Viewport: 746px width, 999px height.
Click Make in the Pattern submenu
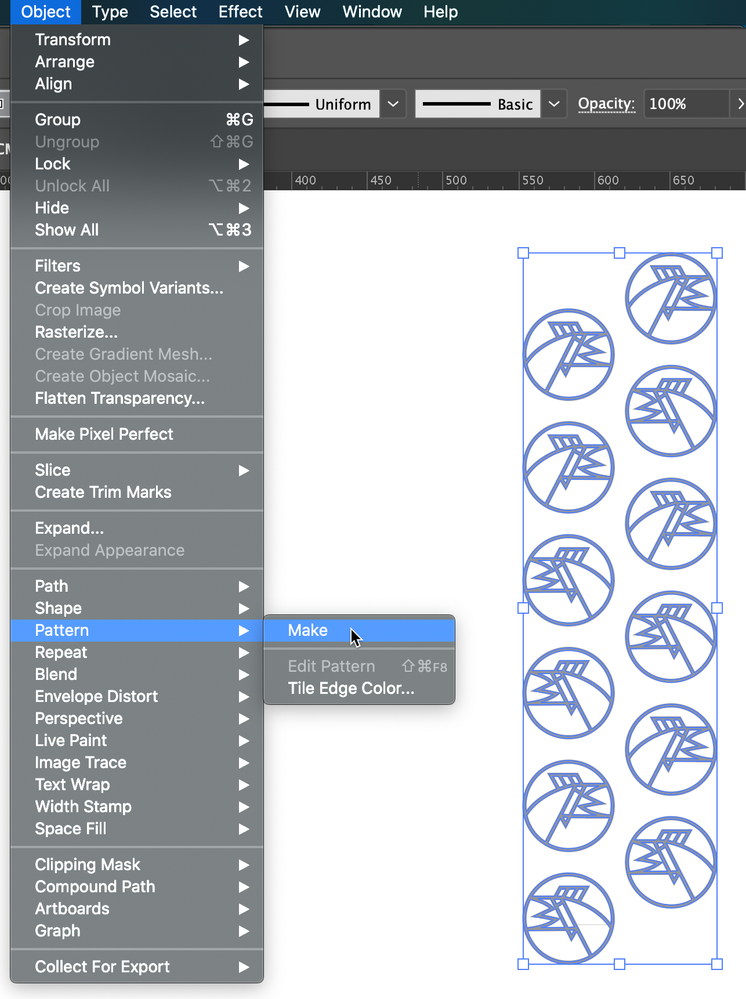coord(308,630)
